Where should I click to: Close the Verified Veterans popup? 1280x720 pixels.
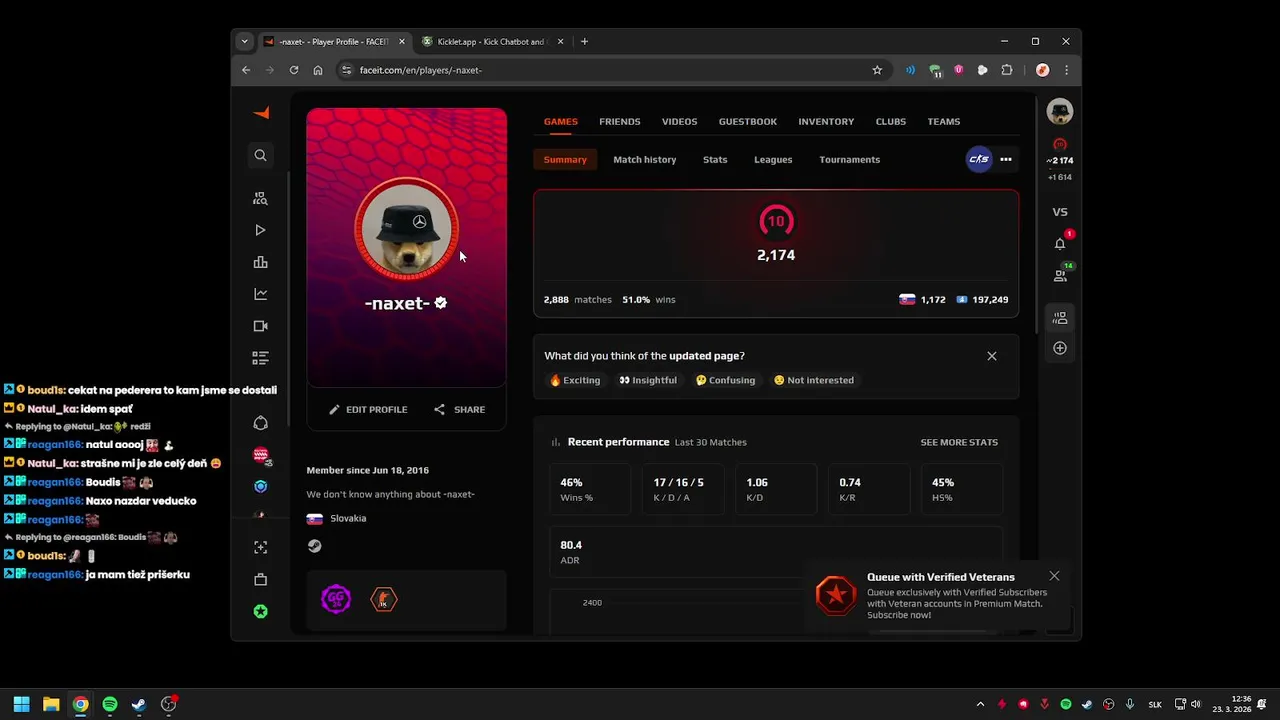point(1054,576)
